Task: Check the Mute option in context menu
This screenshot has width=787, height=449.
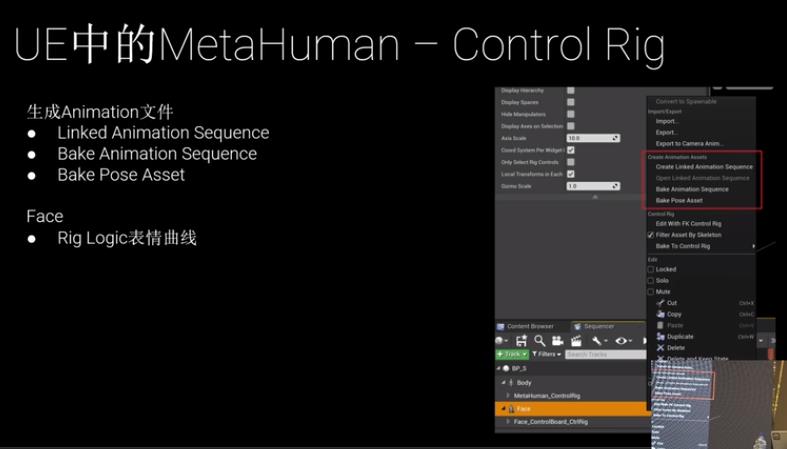Action: 651,291
